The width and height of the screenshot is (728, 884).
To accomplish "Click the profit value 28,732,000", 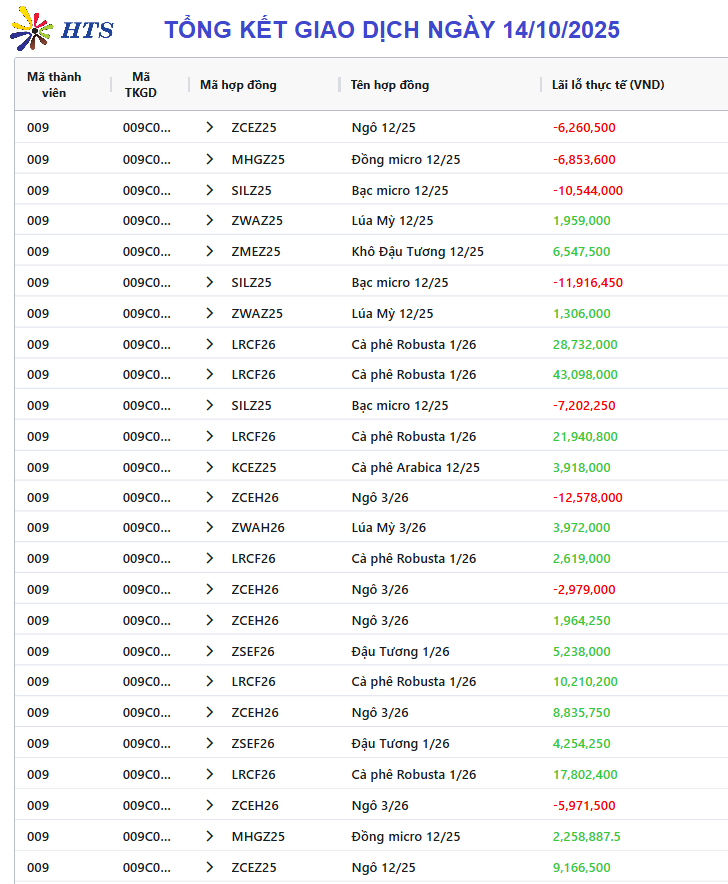I will click(x=584, y=344).
